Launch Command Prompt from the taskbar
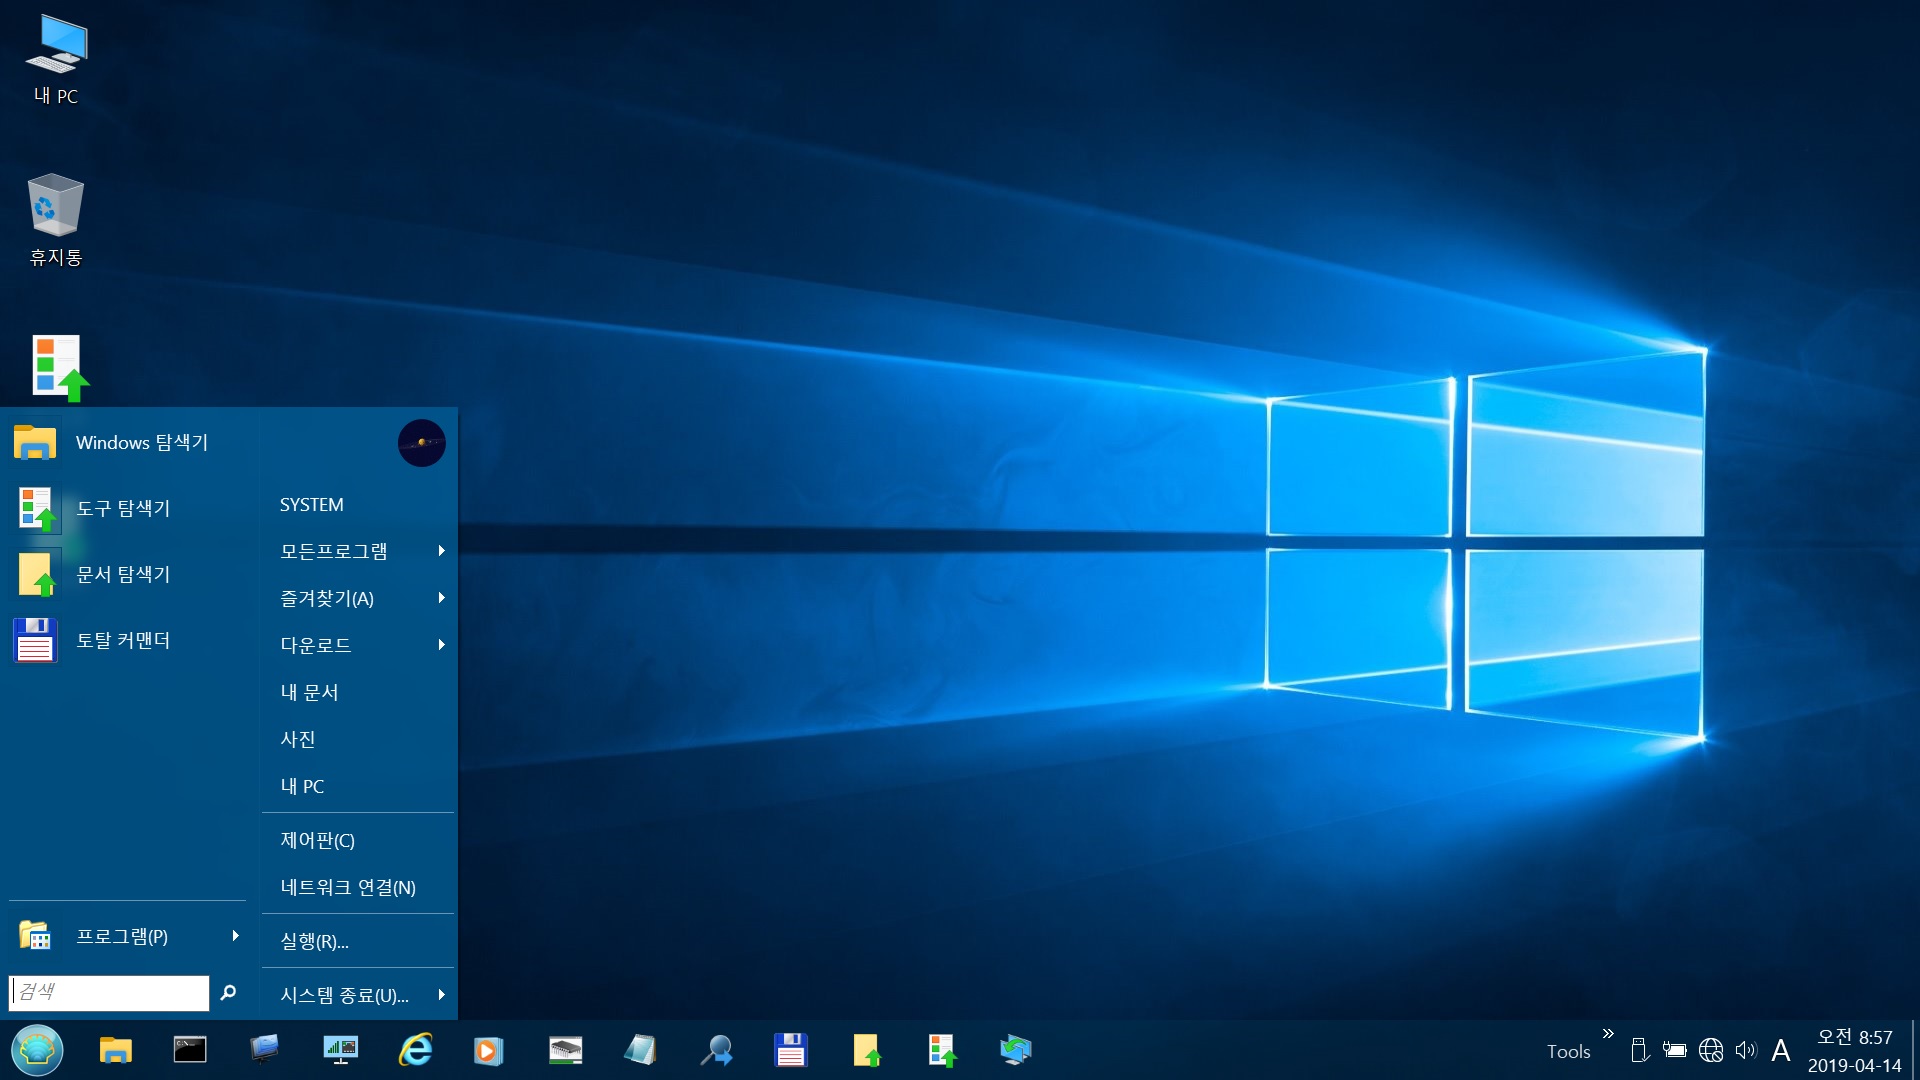The width and height of the screenshot is (1920, 1080). [190, 1050]
